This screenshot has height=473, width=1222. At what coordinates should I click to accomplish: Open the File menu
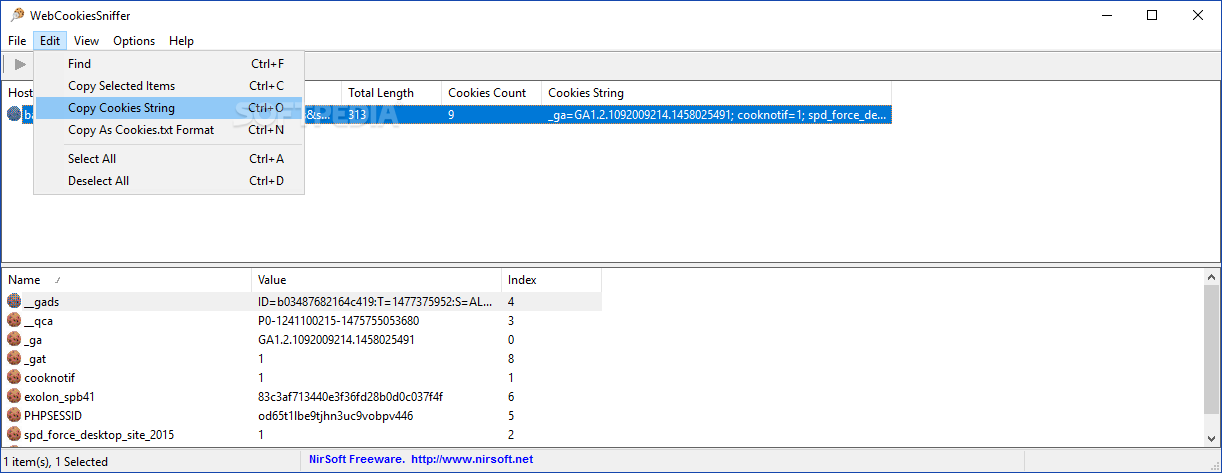(17, 41)
